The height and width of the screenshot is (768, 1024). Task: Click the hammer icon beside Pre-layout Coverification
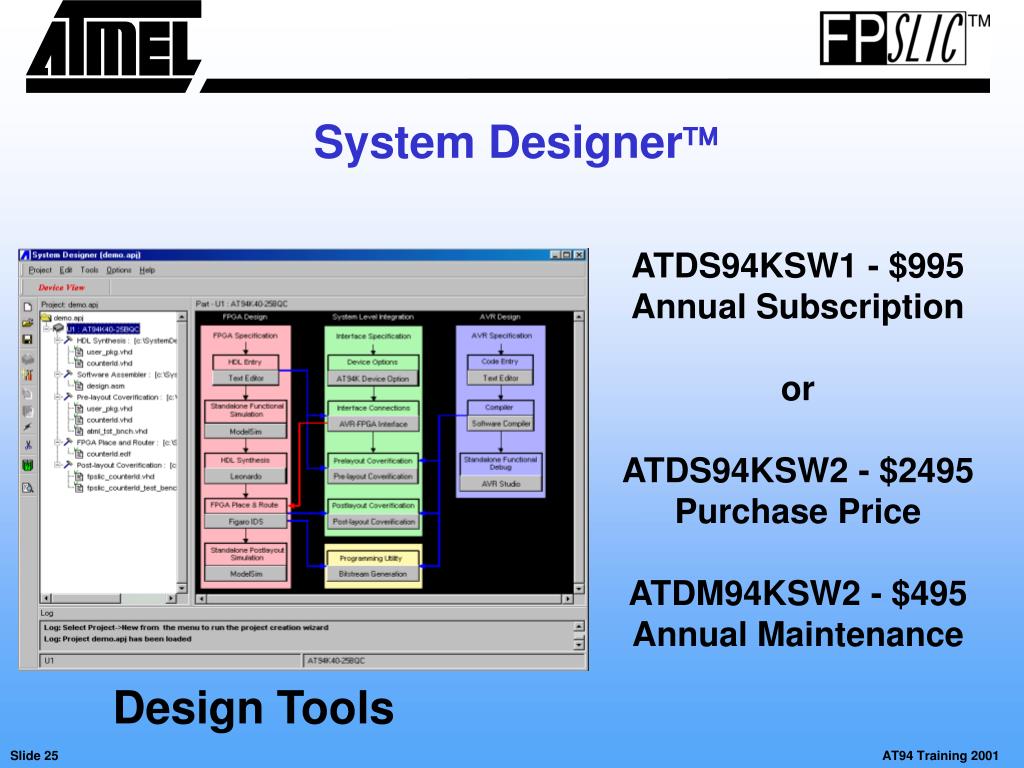click(x=69, y=396)
